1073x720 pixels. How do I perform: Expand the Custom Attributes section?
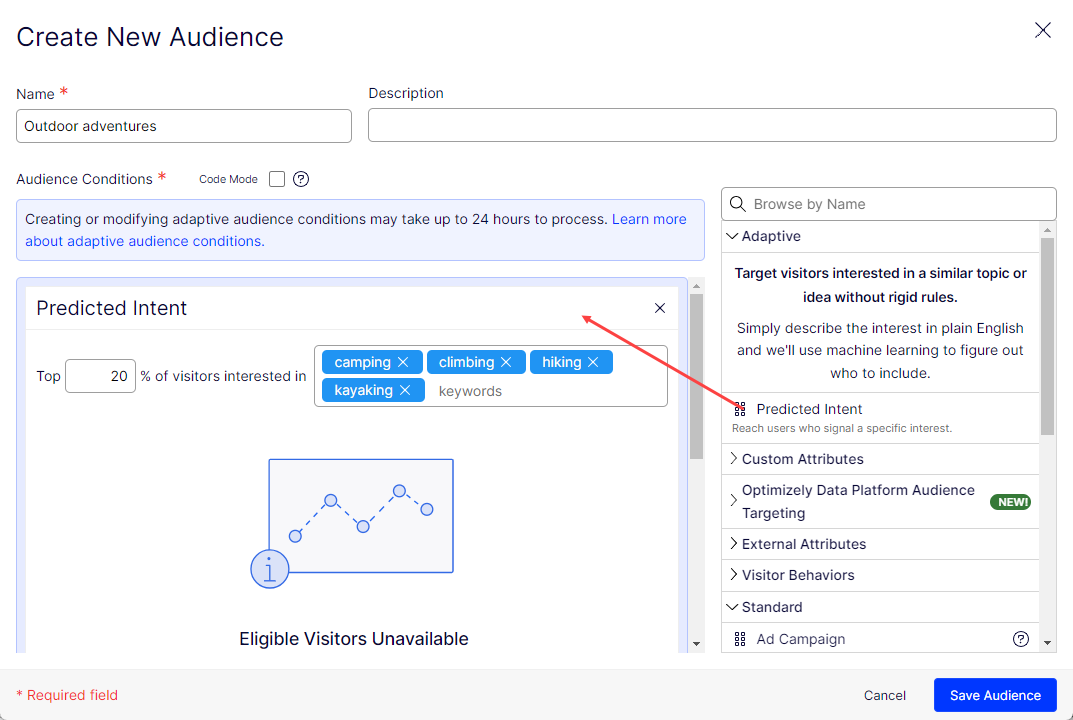pos(802,459)
